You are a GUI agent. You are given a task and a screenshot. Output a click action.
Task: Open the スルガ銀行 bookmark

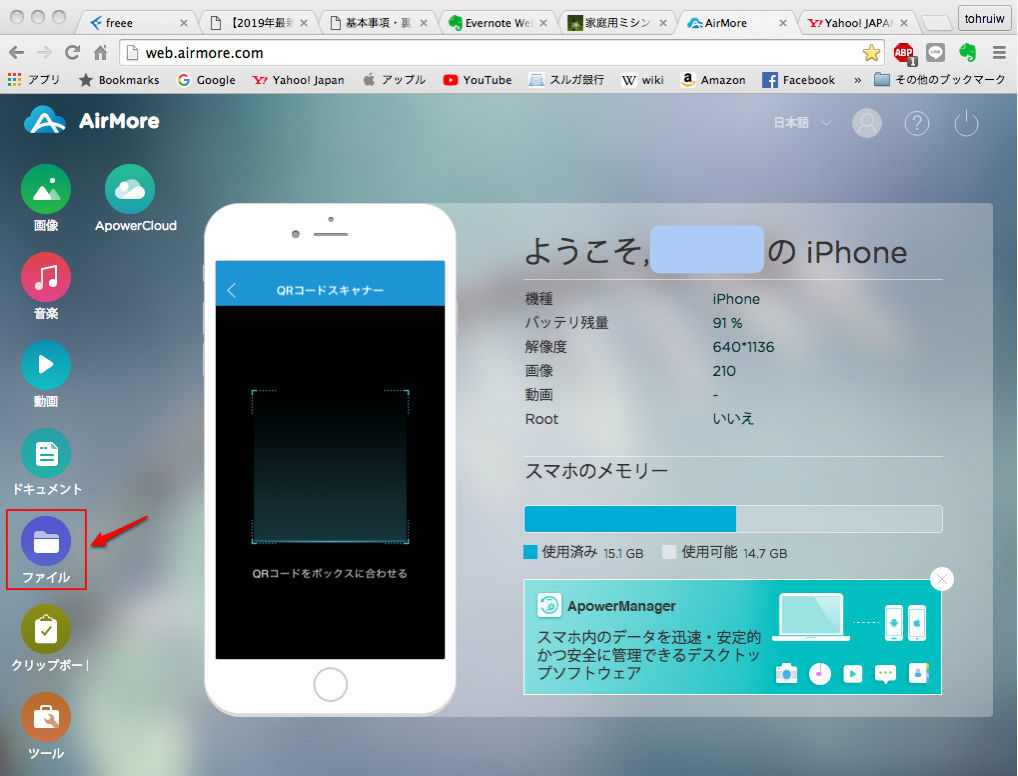(x=566, y=79)
